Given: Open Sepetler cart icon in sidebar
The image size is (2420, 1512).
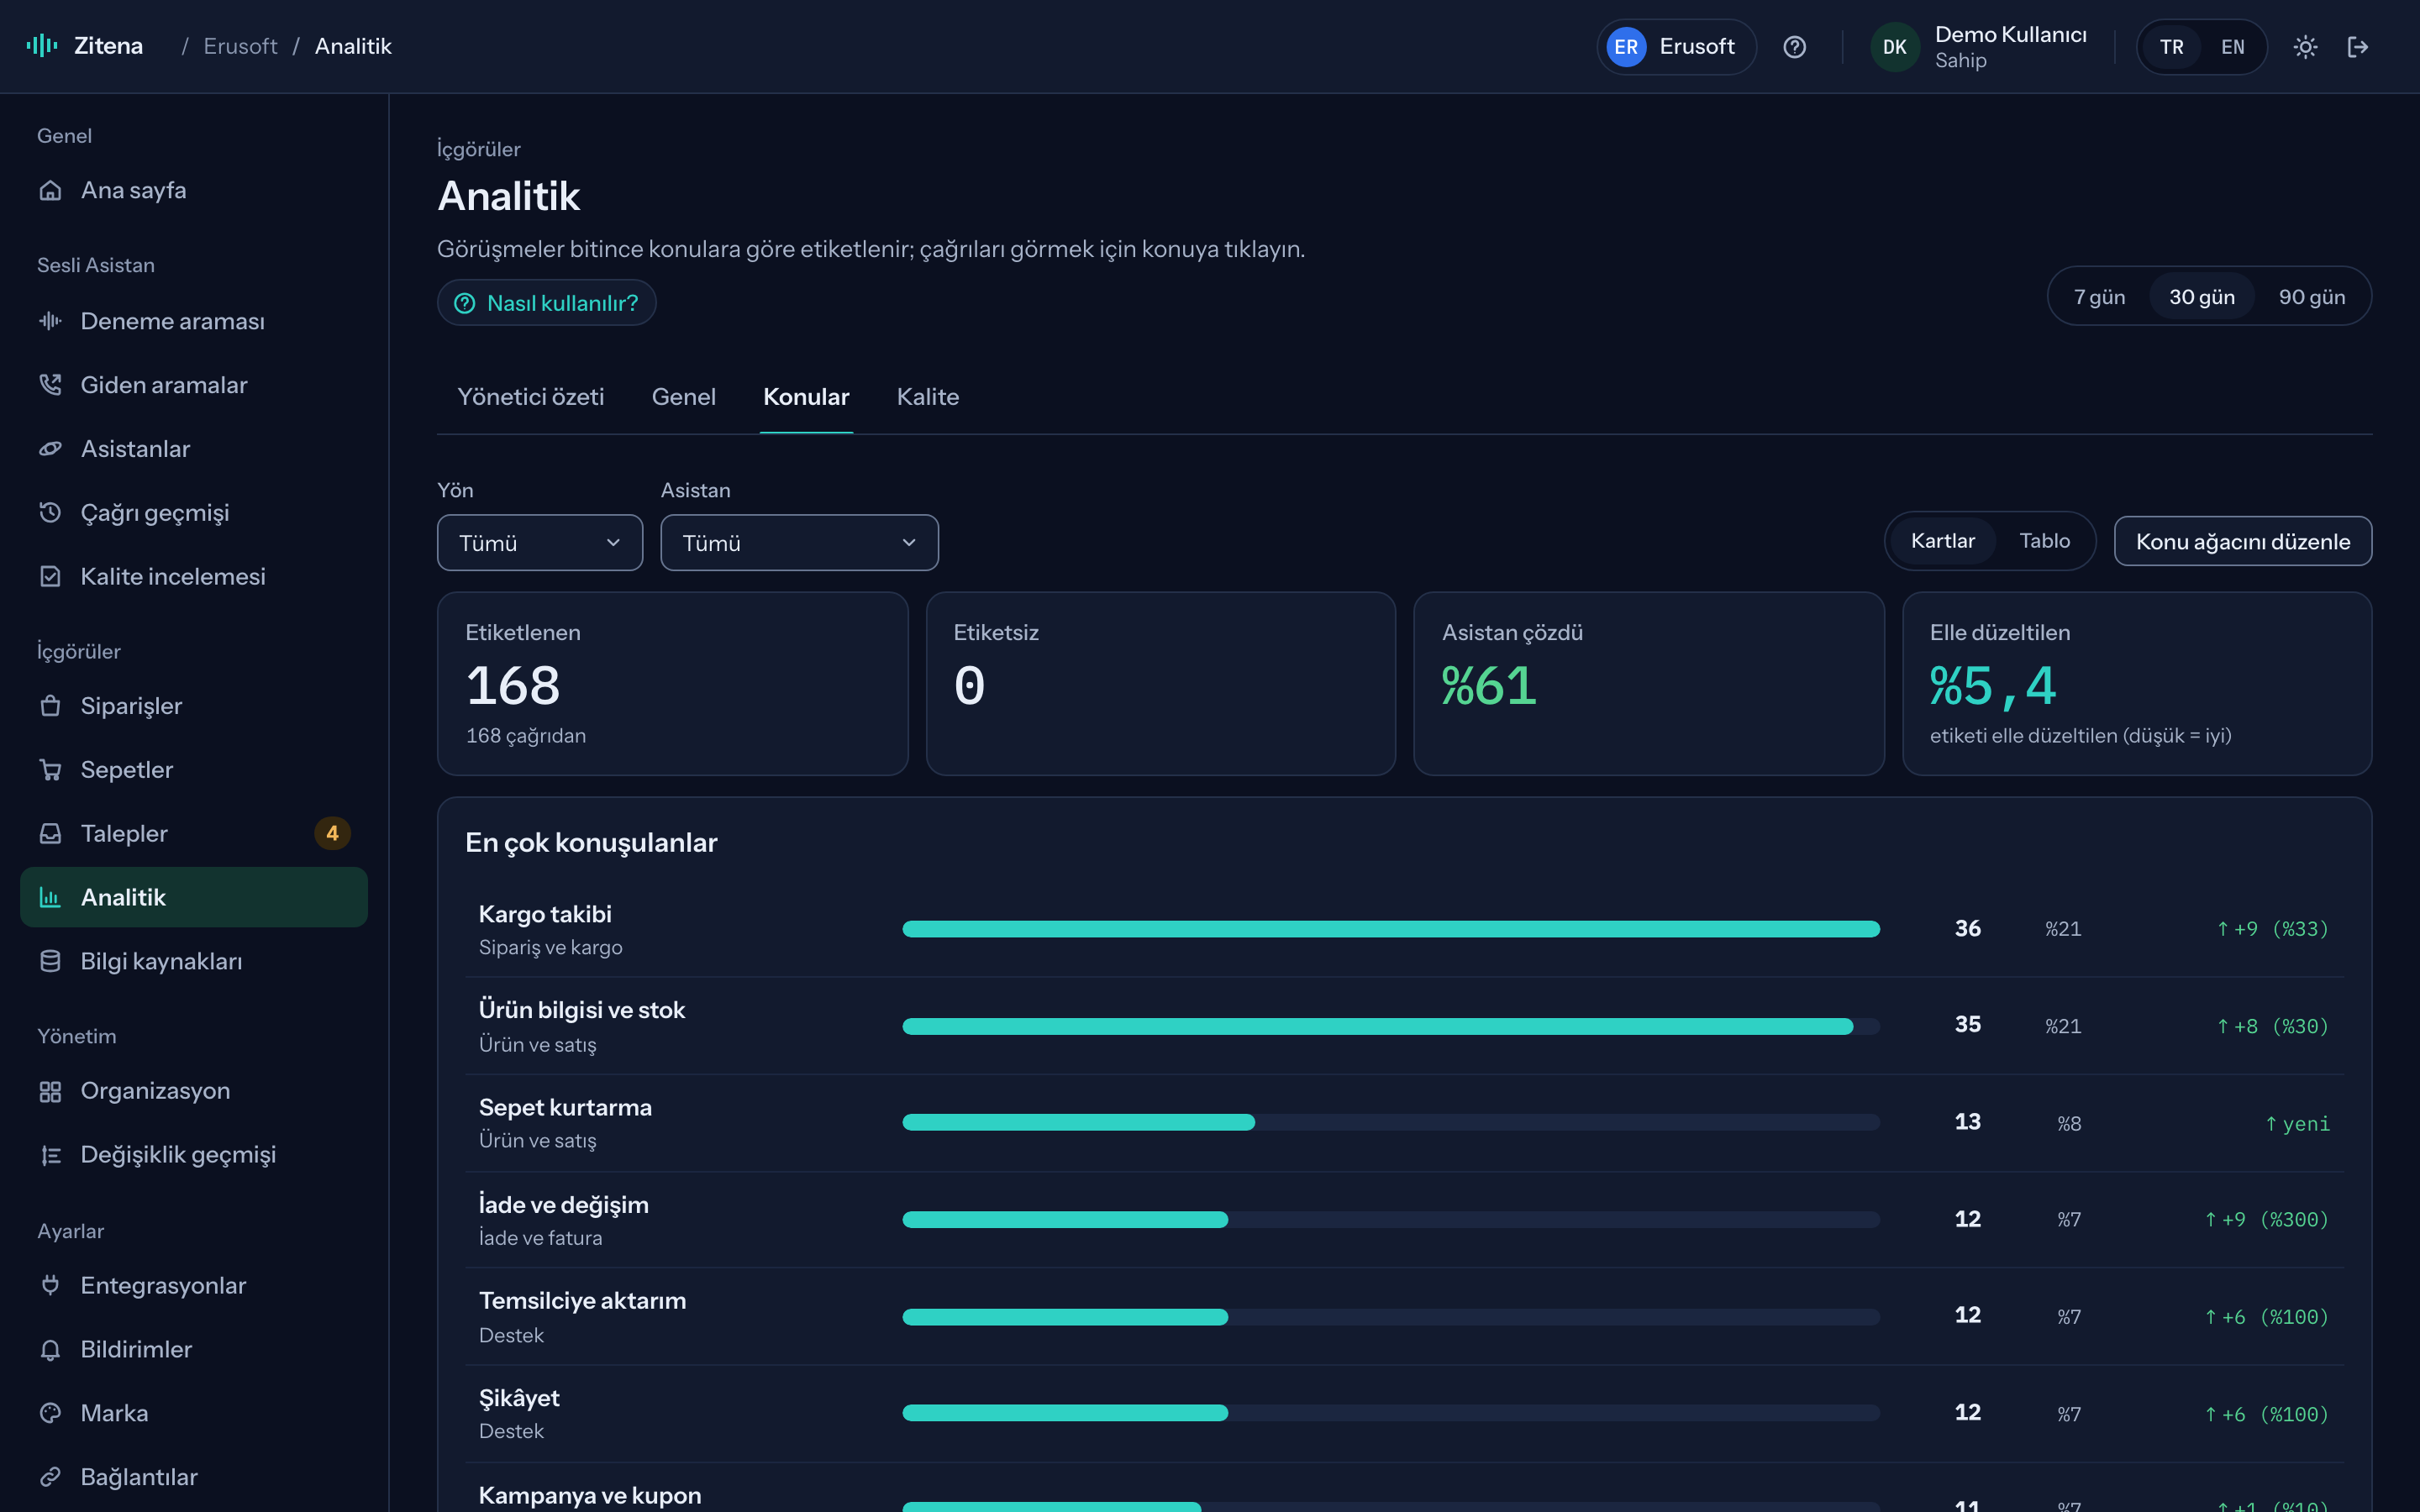Looking at the screenshot, I should [50, 770].
